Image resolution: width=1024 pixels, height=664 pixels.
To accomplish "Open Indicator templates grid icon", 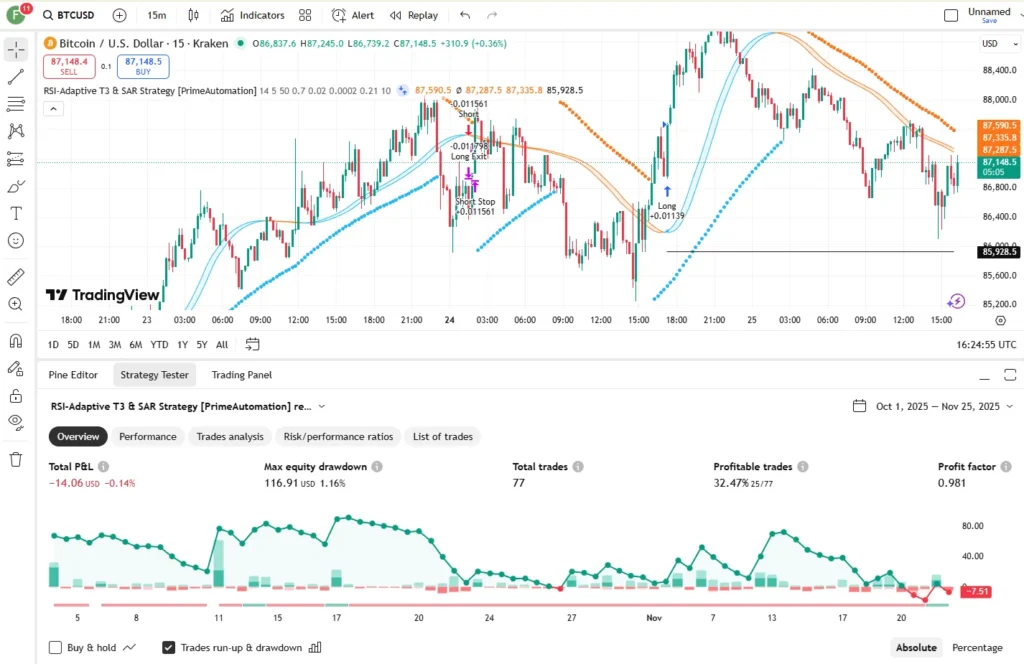I will tap(305, 15).
